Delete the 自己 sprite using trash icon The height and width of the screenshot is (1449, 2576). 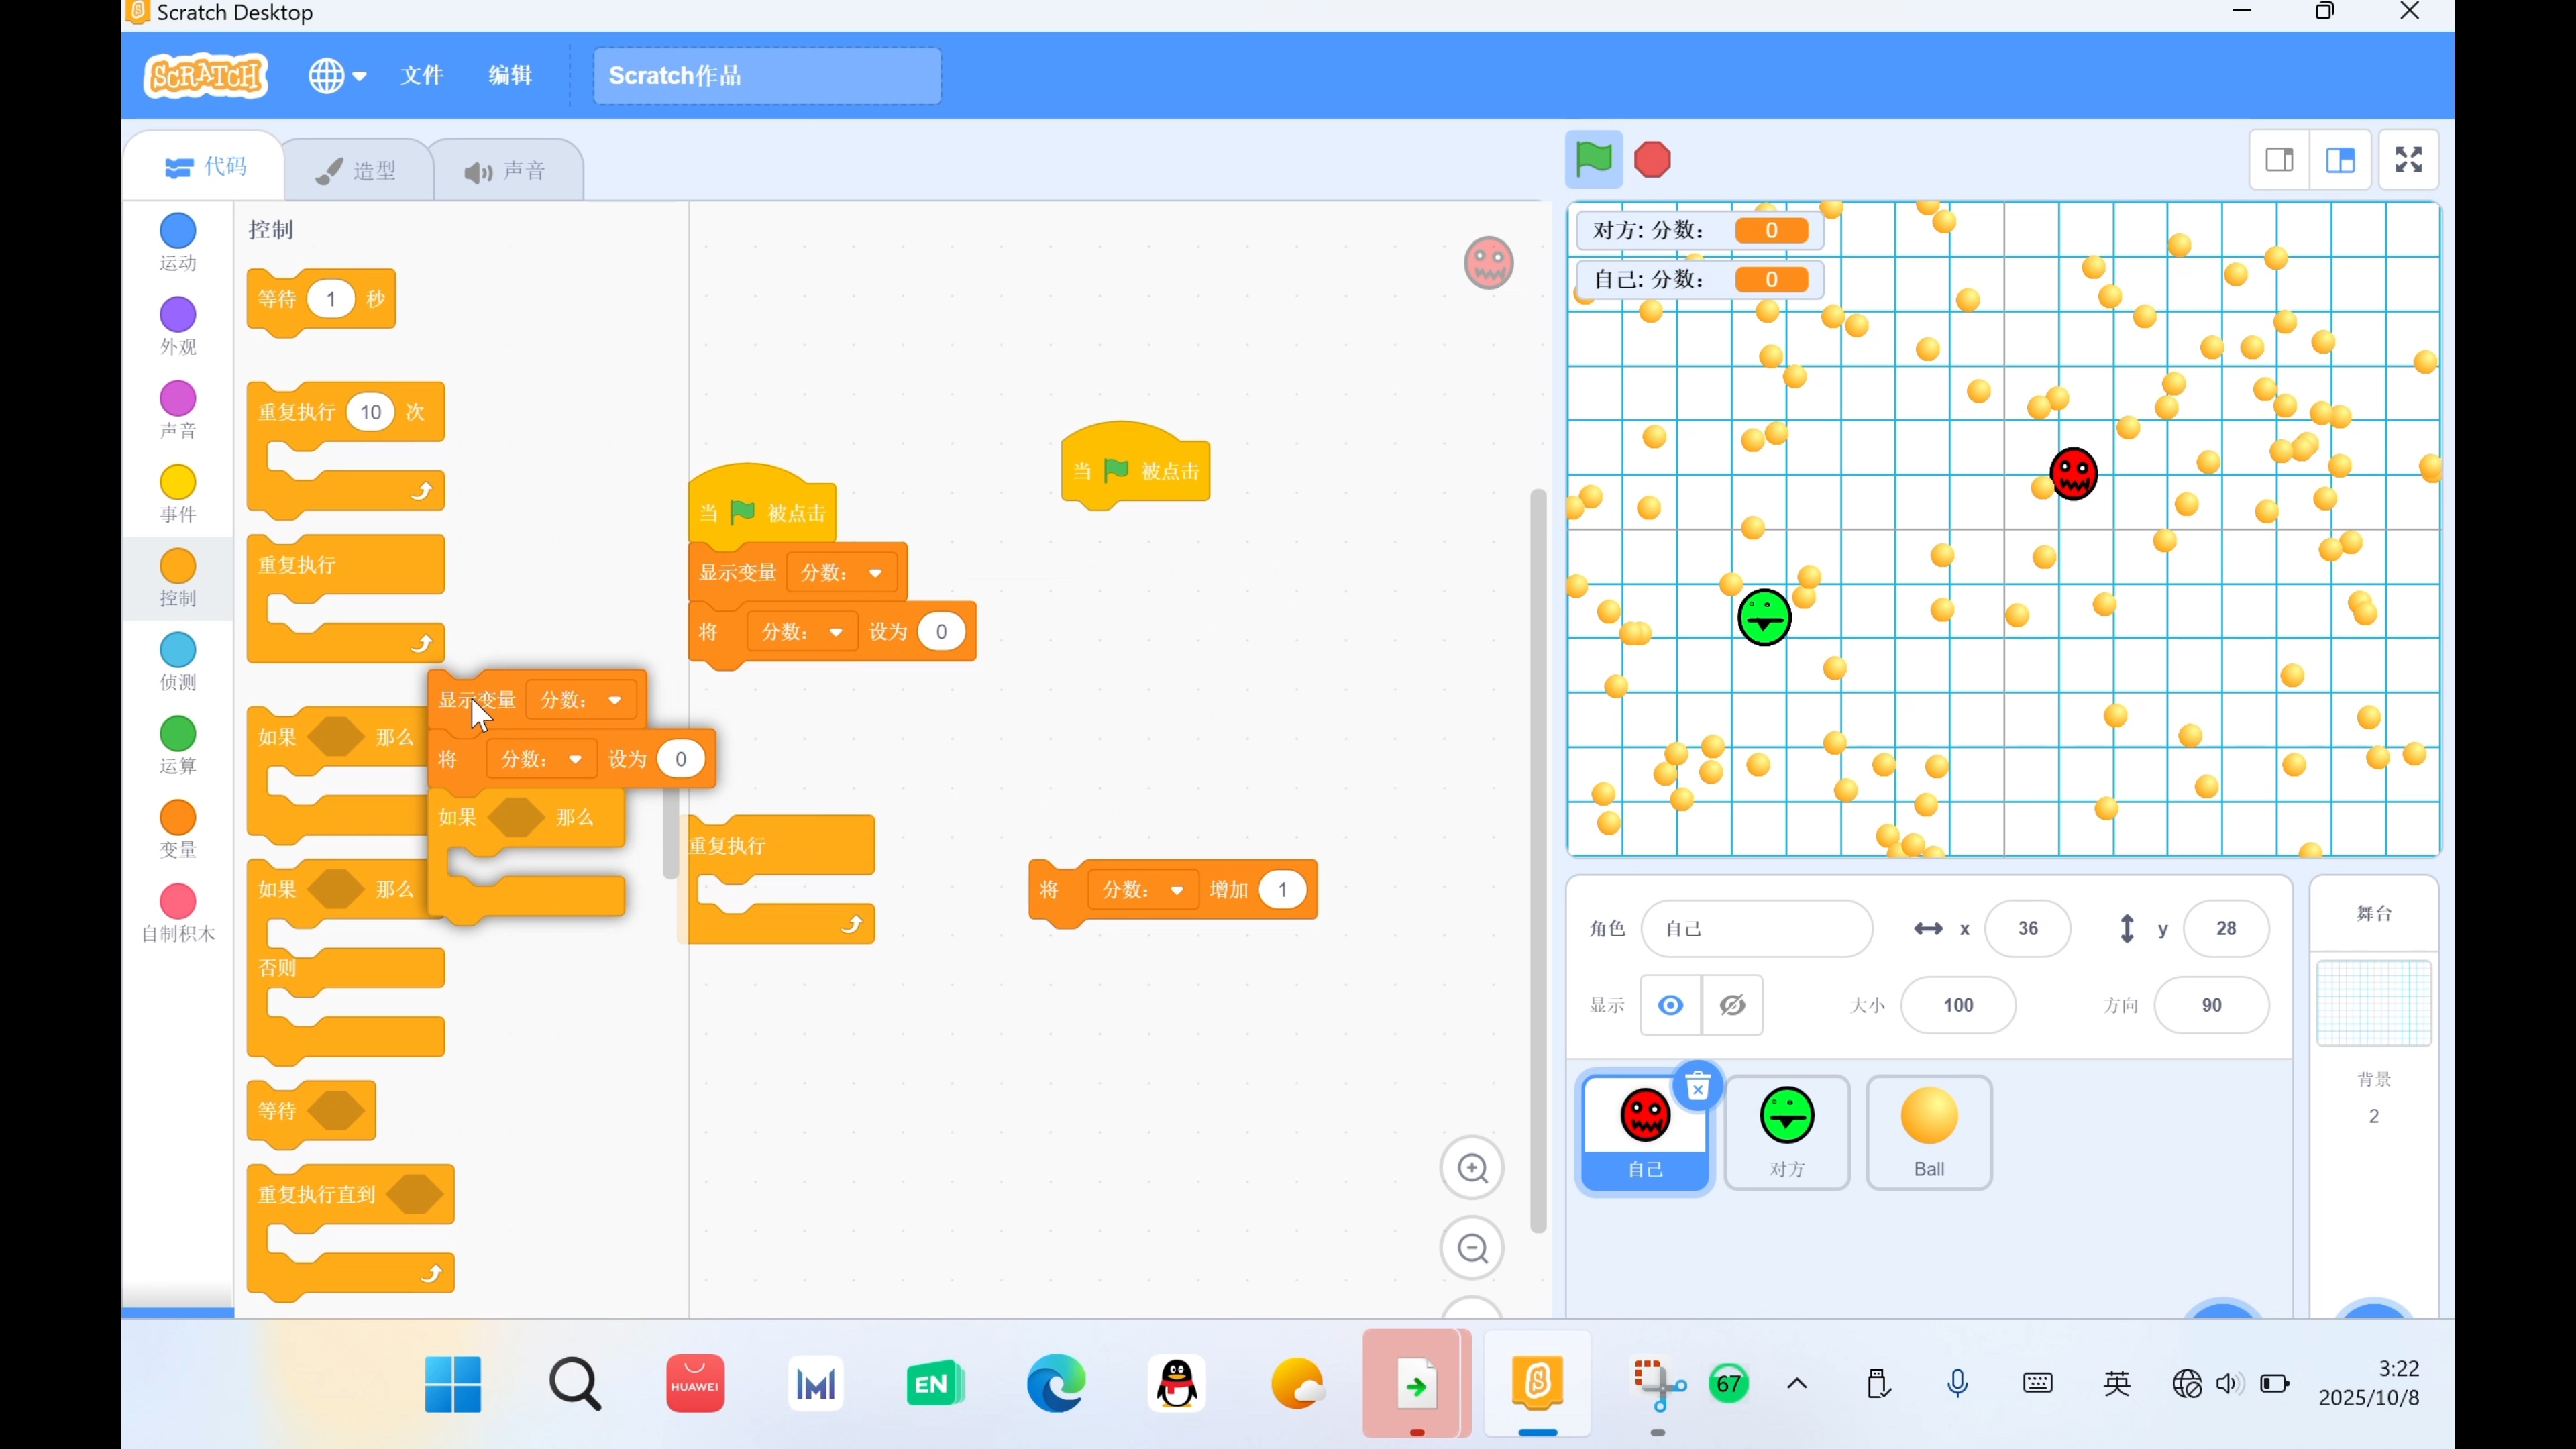pyautogui.click(x=1697, y=1087)
